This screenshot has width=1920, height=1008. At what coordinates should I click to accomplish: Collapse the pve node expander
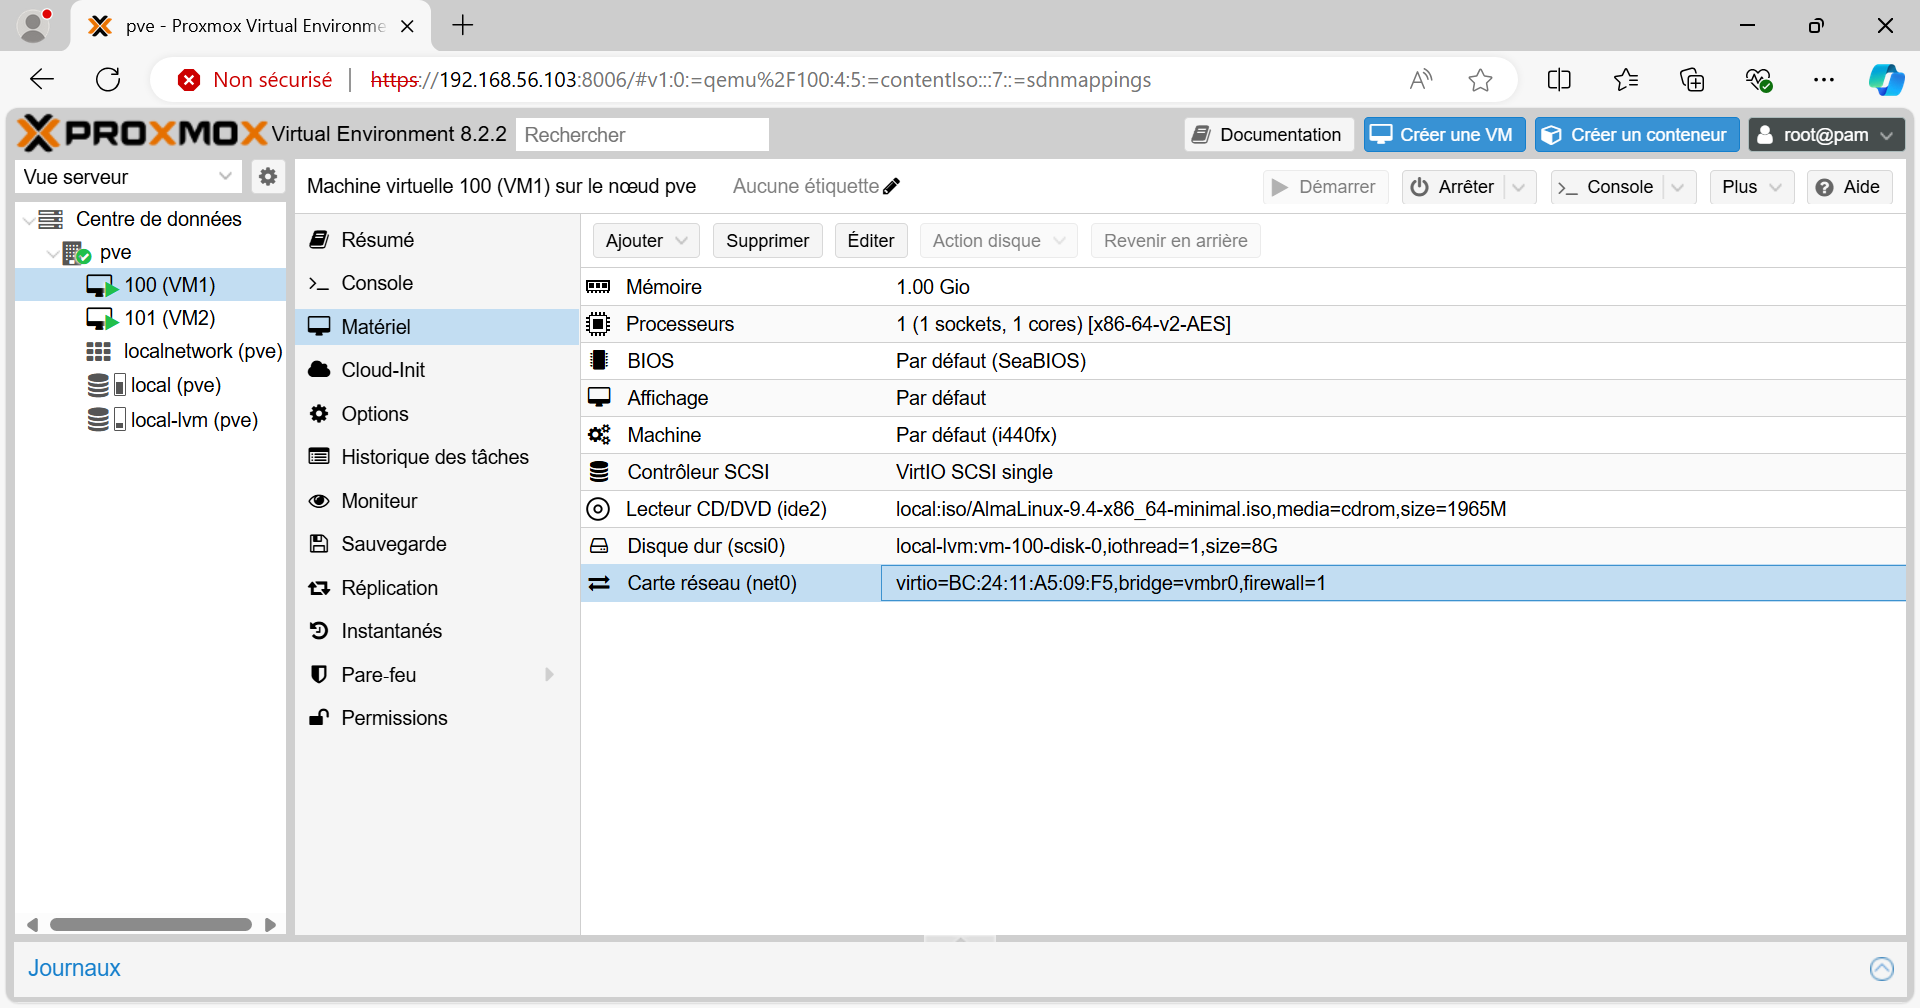52,253
